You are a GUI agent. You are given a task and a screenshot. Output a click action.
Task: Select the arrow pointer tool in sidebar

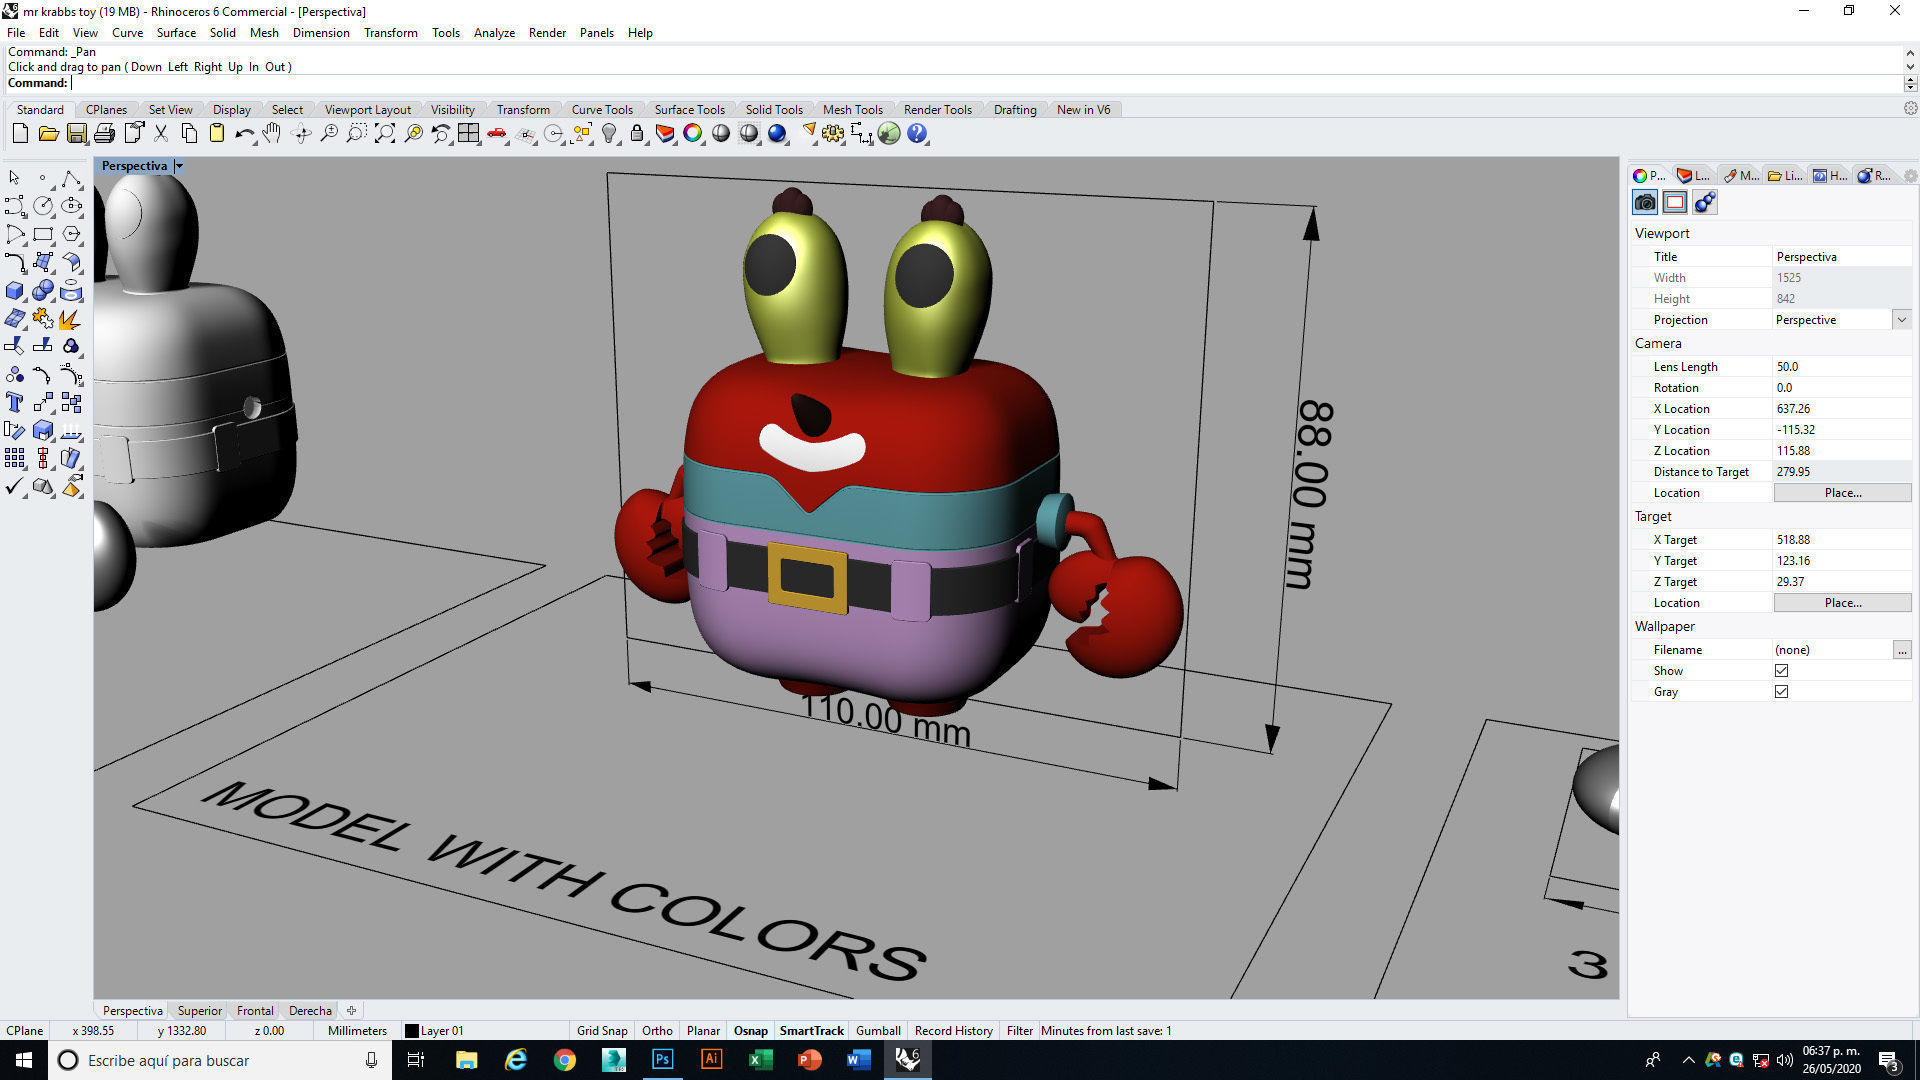pos(14,178)
